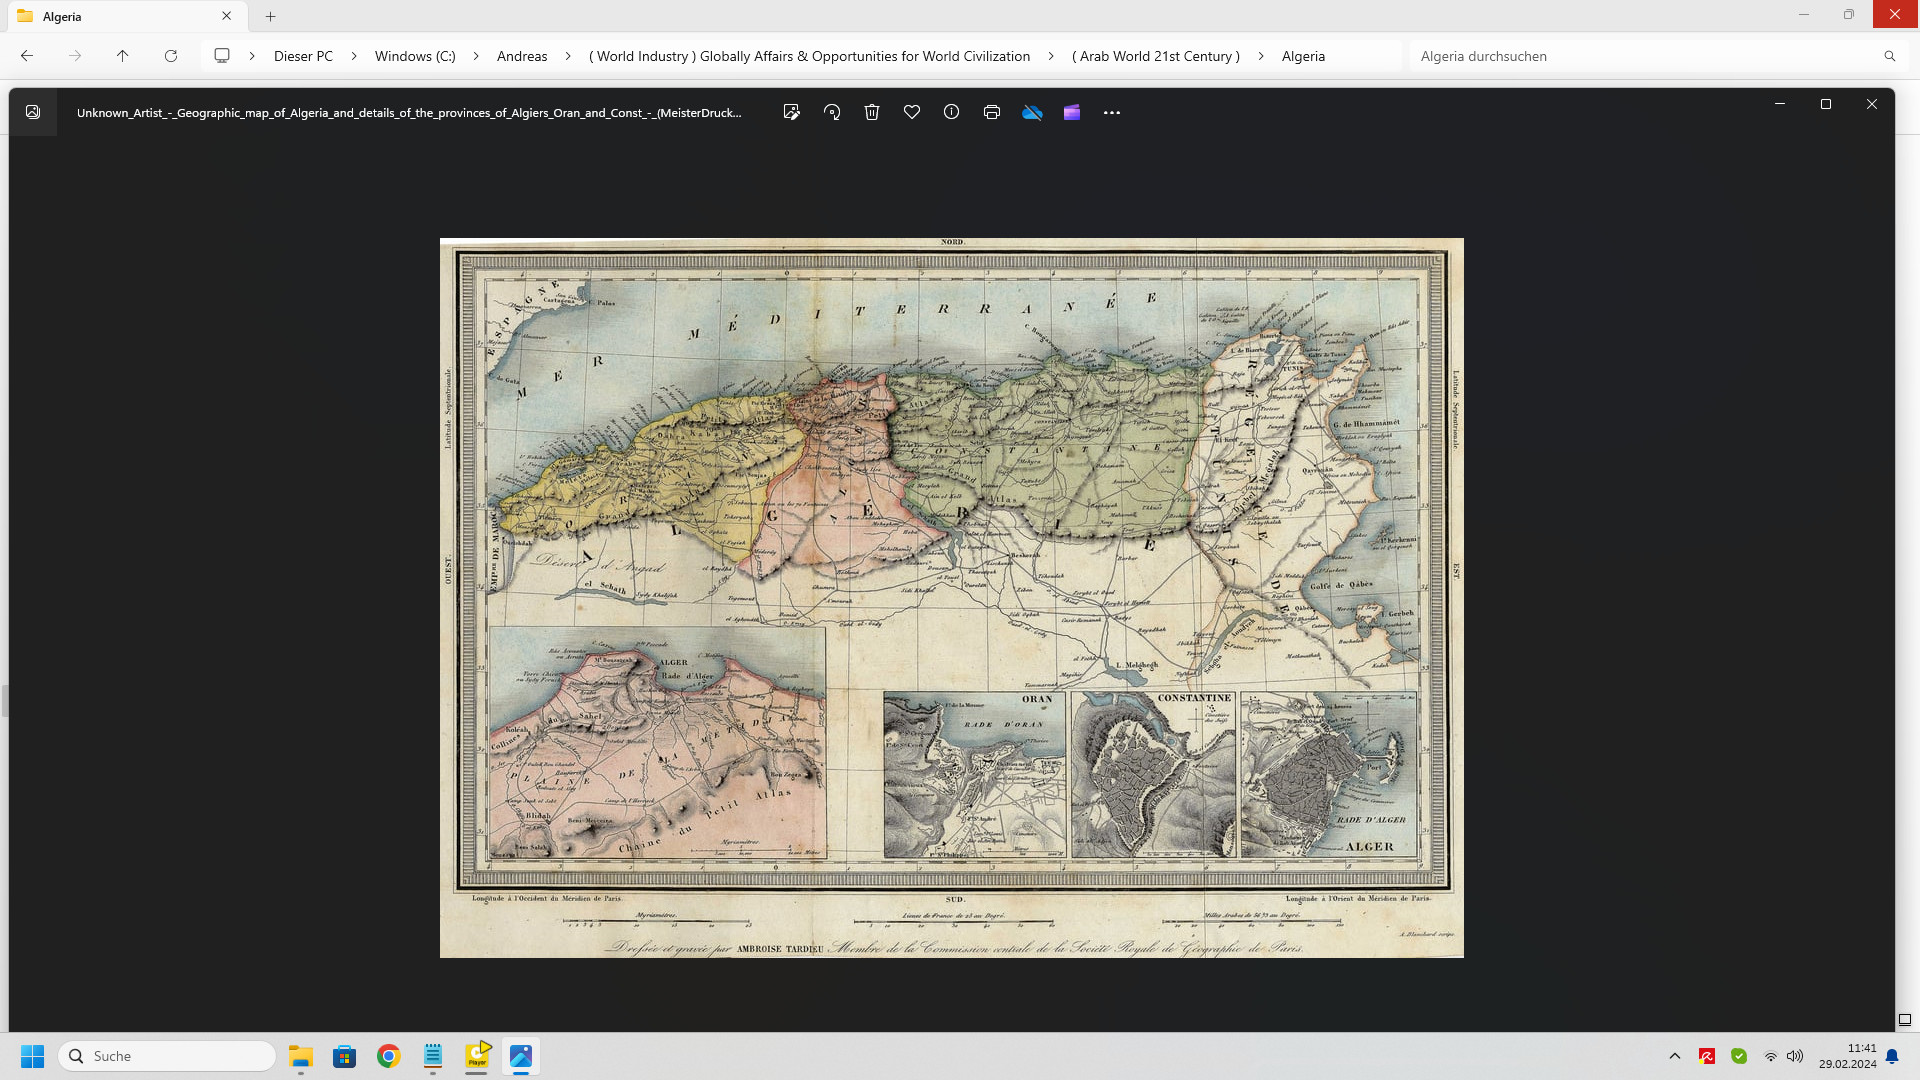This screenshot has width=1920, height=1080.
Task: Expand chevron after Dieser PC
Action: pos(354,56)
